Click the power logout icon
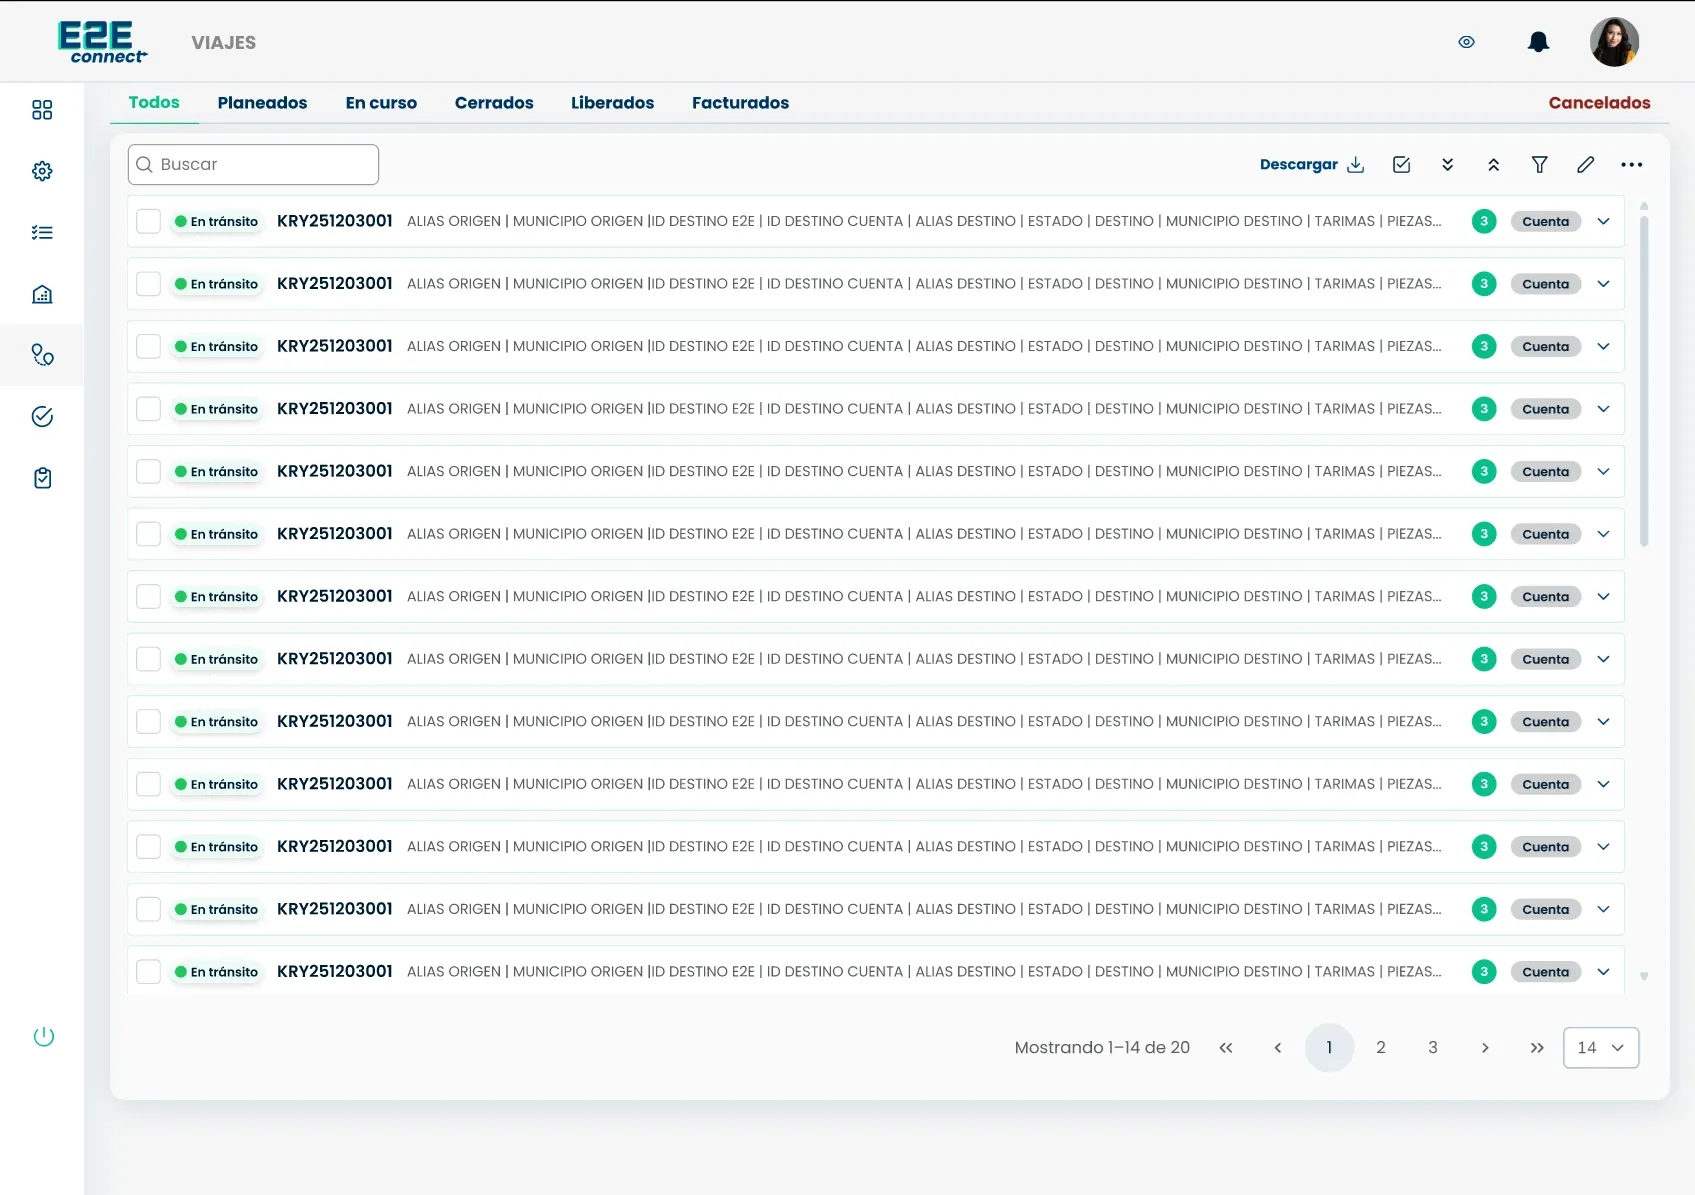Image resolution: width=1695 pixels, height=1195 pixels. click(x=44, y=1037)
